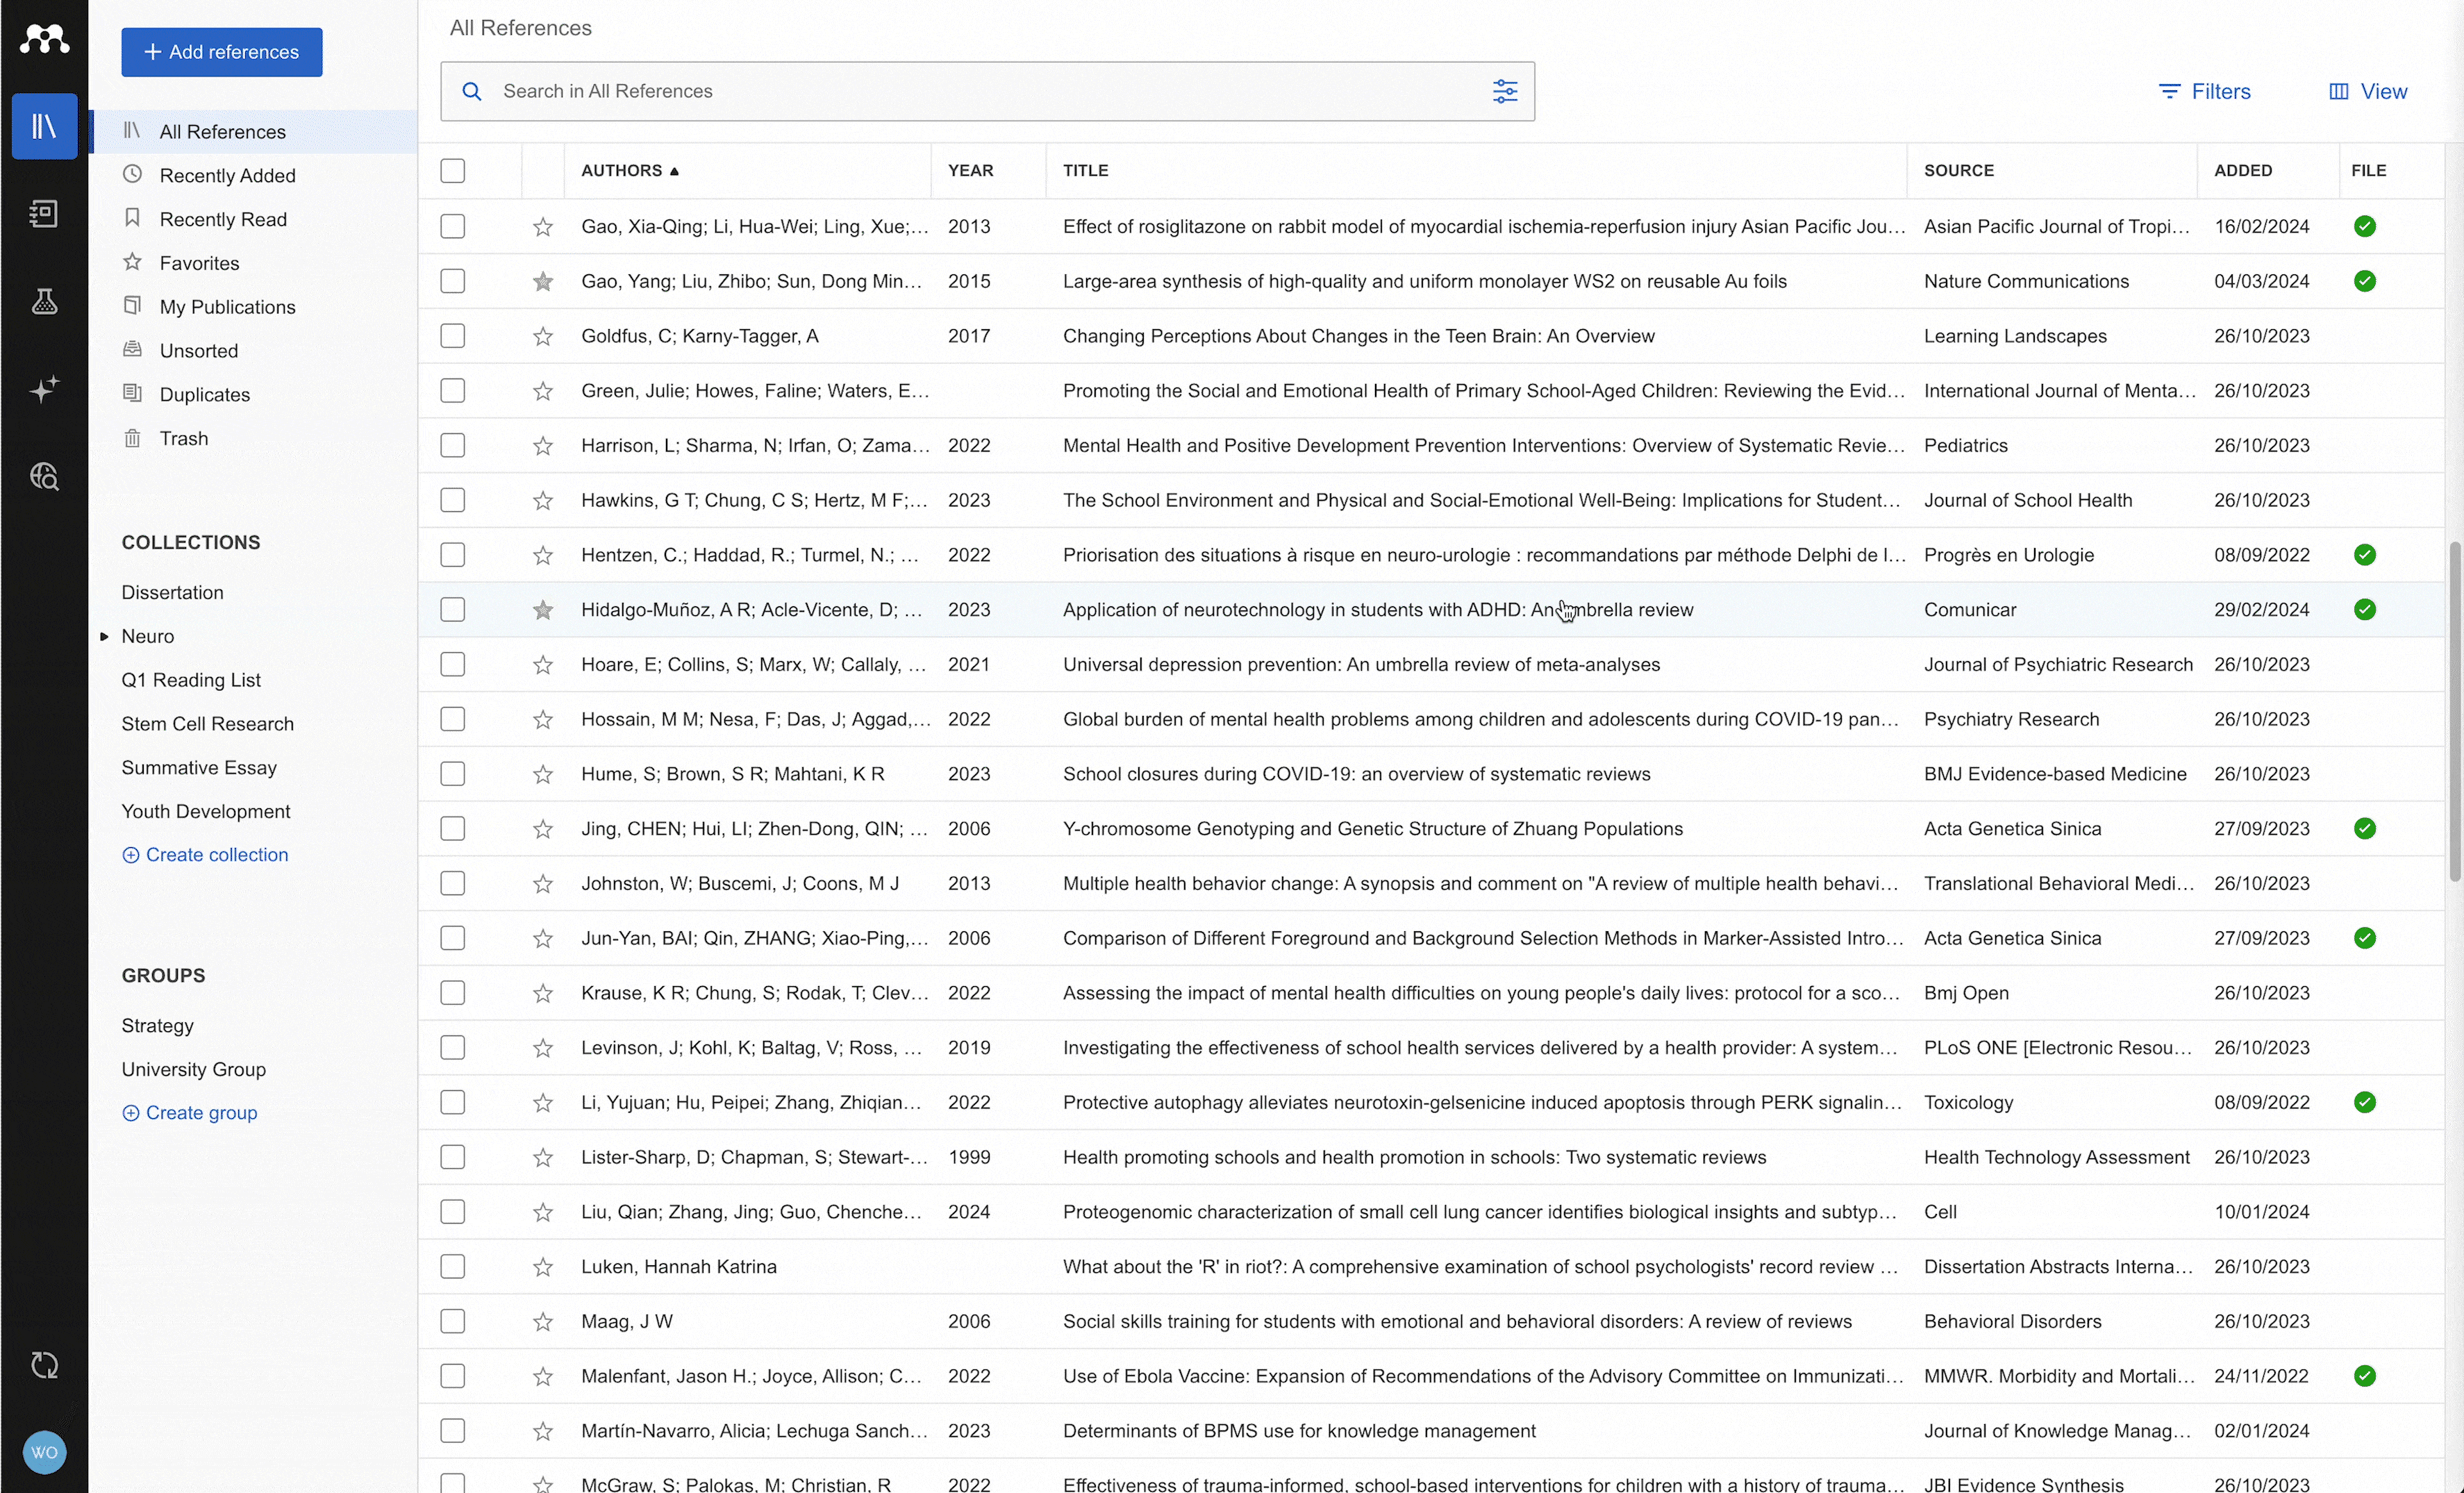Click green file check for Toxicology row
Image resolution: width=2464 pixels, height=1493 pixels.
(2364, 1102)
